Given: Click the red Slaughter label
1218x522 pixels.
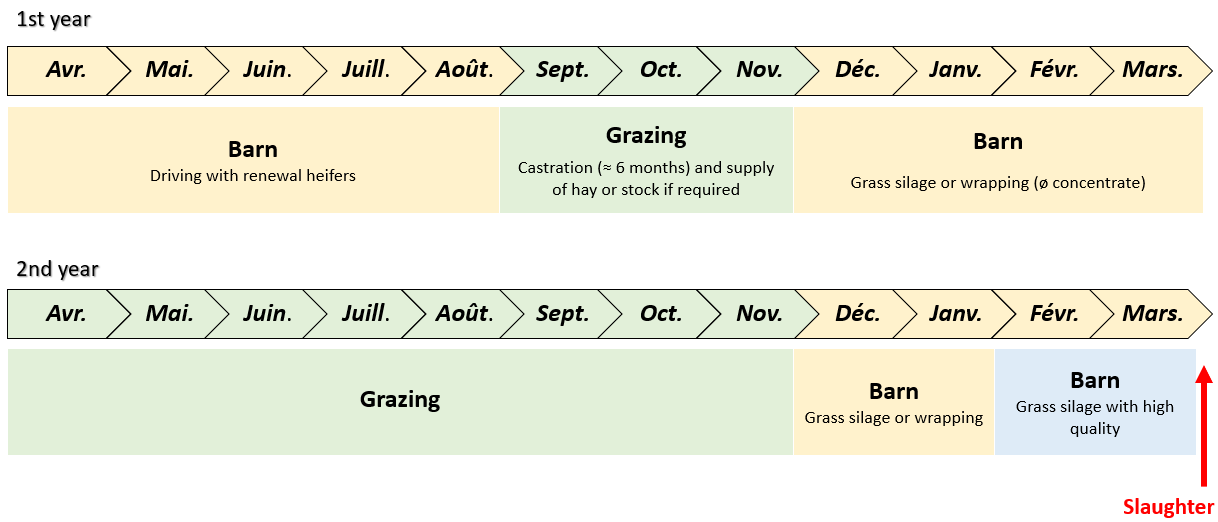Looking at the screenshot, I should tap(1168, 507).
